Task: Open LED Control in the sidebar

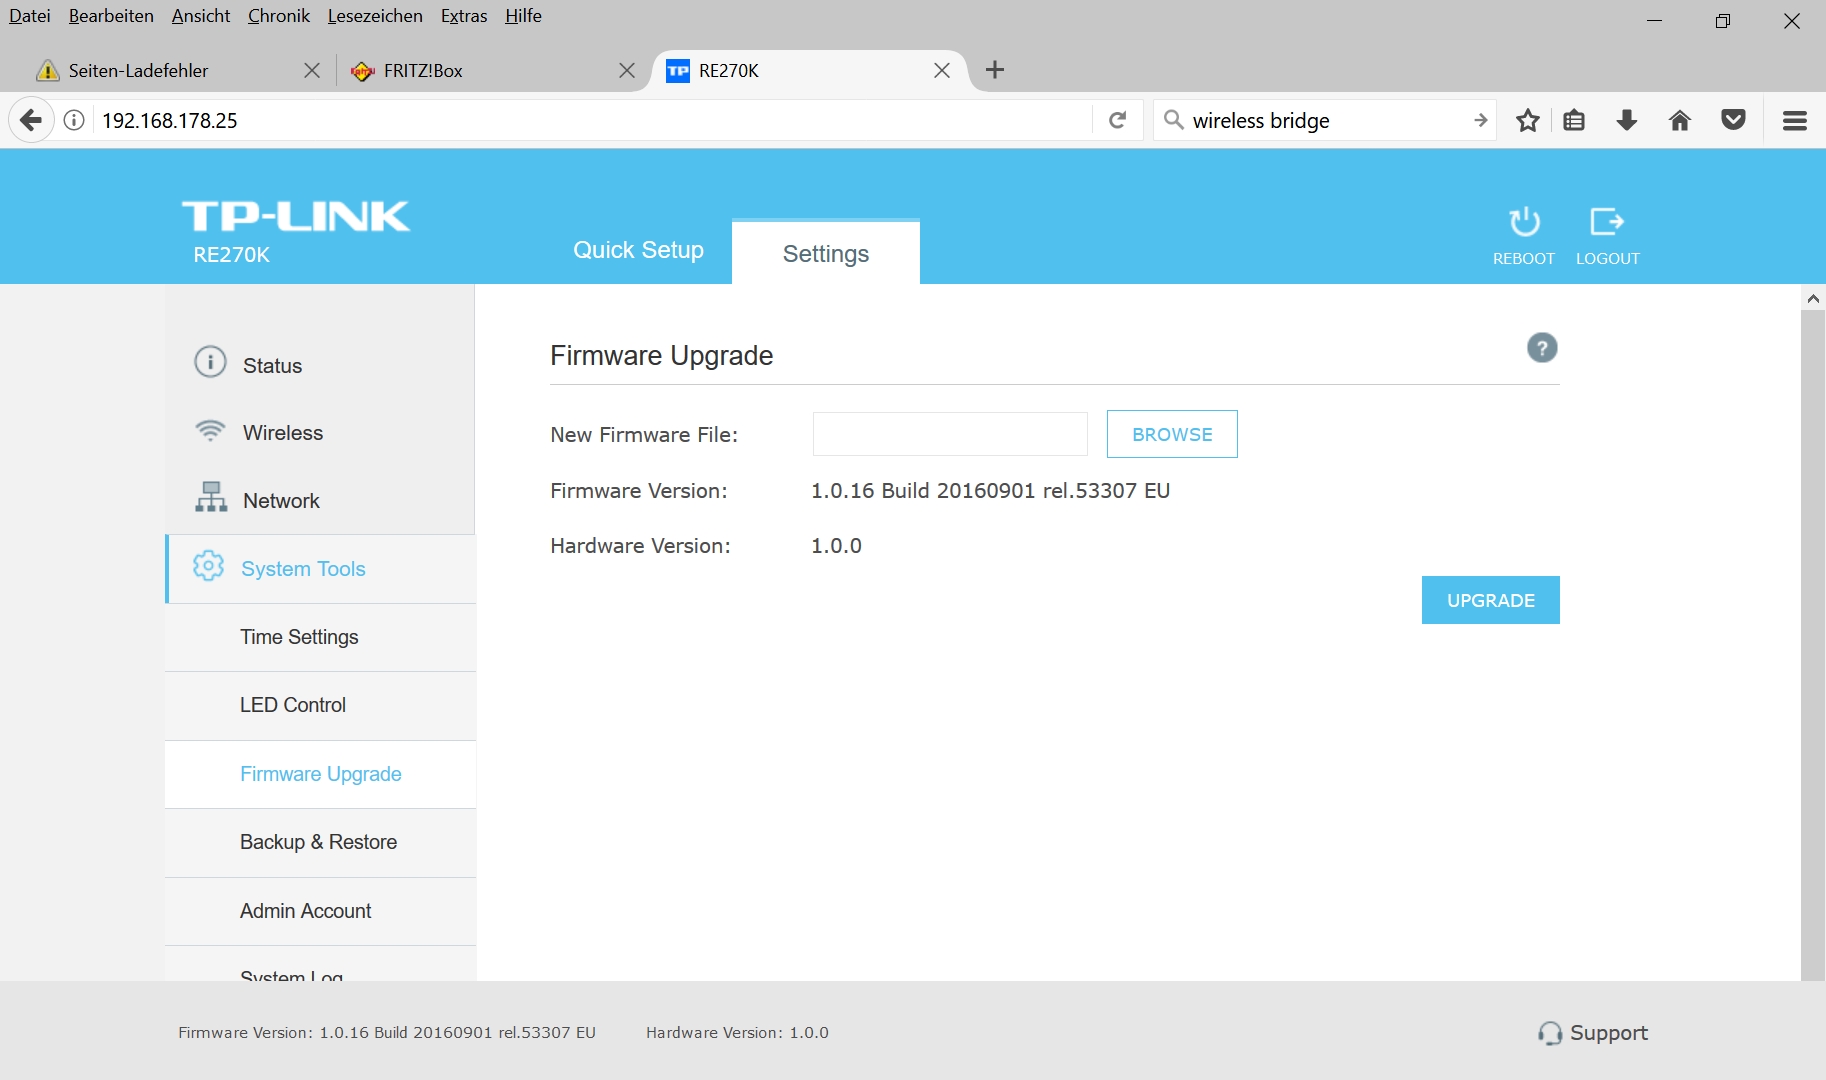Action: click(x=320, y=706)
